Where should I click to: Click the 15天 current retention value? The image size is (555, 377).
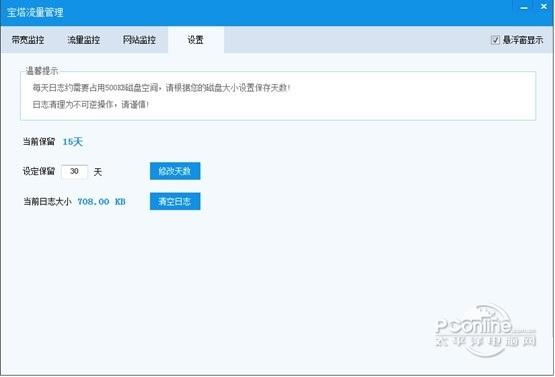tap(73, 142)
